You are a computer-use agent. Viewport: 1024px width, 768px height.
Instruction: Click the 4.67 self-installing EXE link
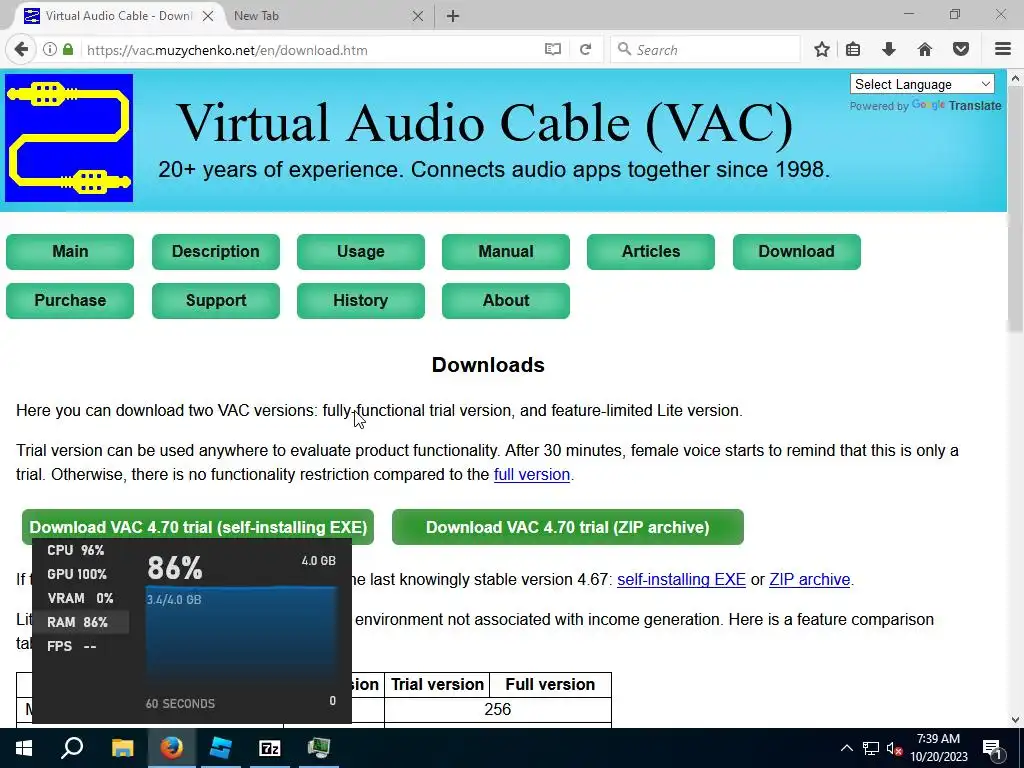681,580
